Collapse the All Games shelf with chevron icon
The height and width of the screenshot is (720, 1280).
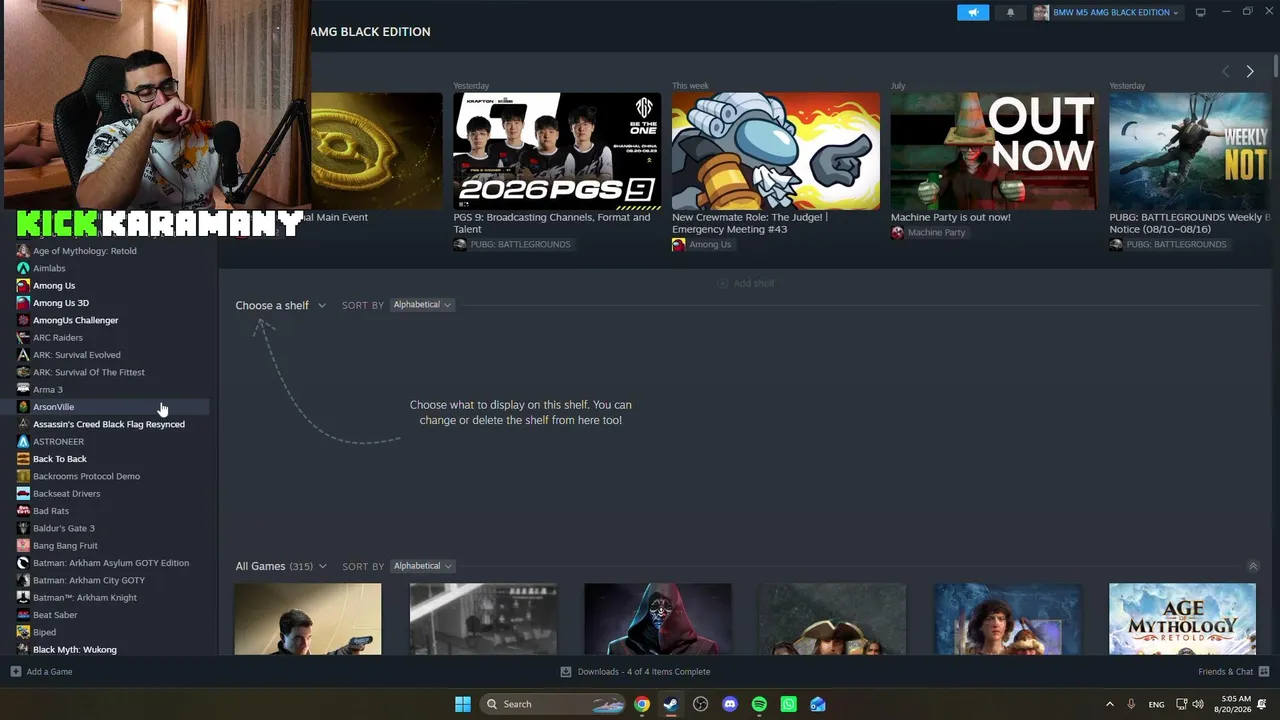pos(1253,566)
